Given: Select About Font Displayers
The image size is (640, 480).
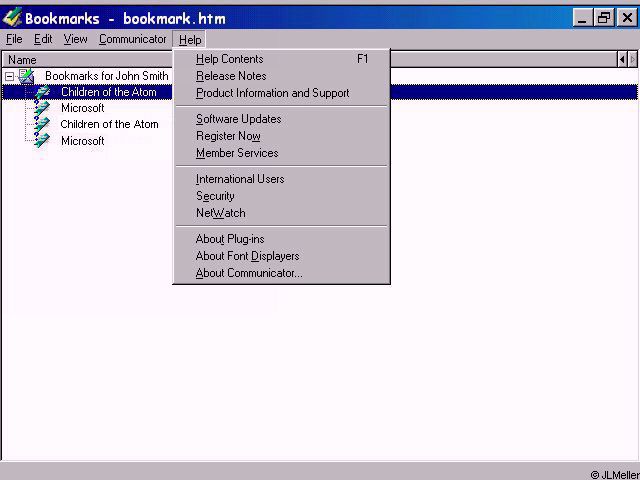Looking at the screenshot, I should pyautogui.click(x=282, y=256).
